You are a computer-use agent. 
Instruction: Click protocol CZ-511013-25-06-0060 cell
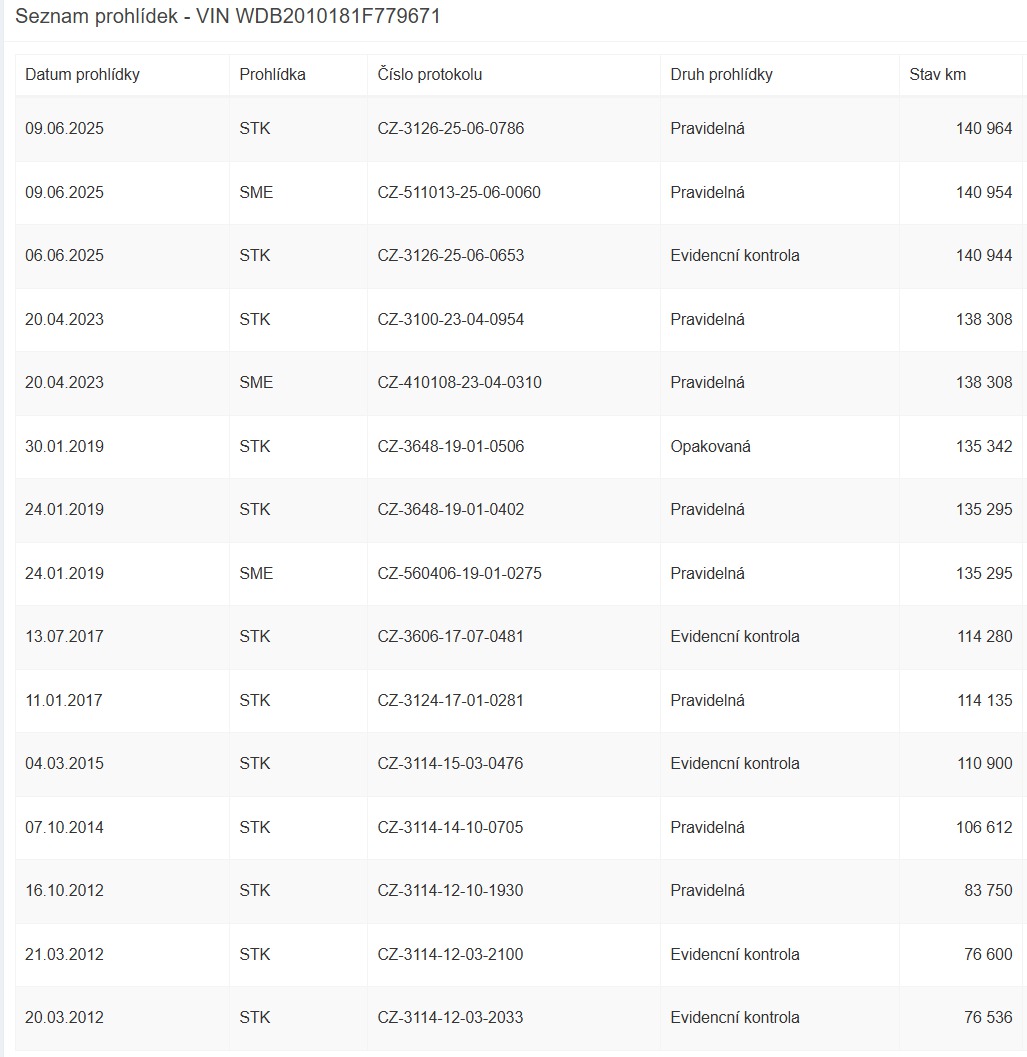click(459, 192)
